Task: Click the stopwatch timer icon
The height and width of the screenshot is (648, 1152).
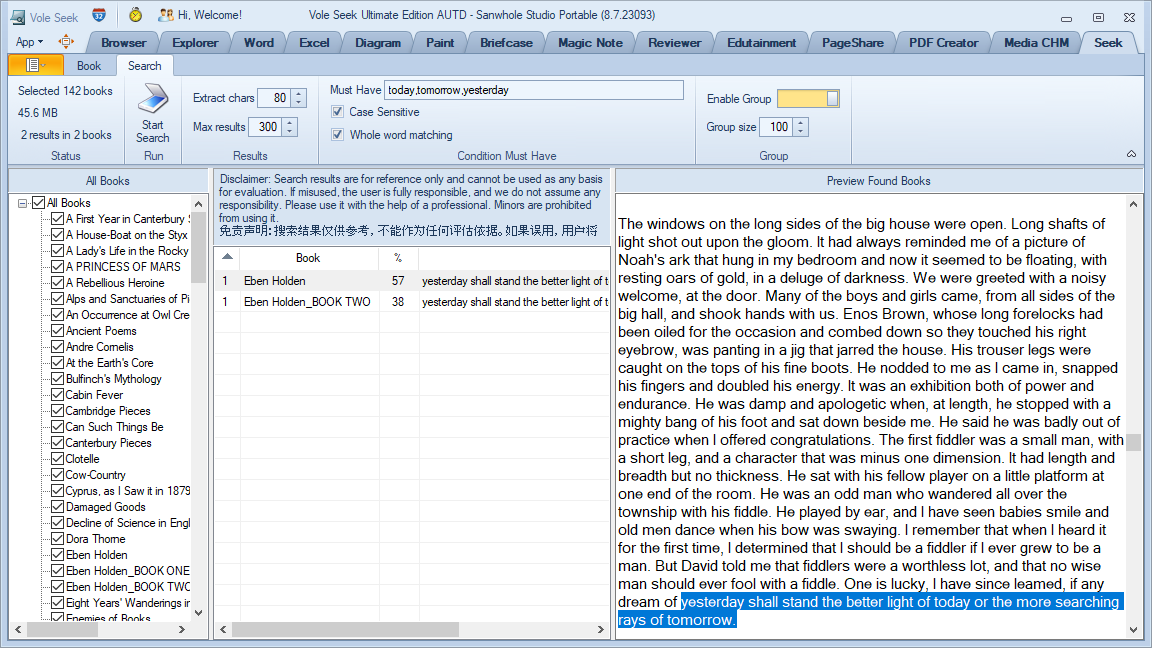Action: click(x=135, y=15)
